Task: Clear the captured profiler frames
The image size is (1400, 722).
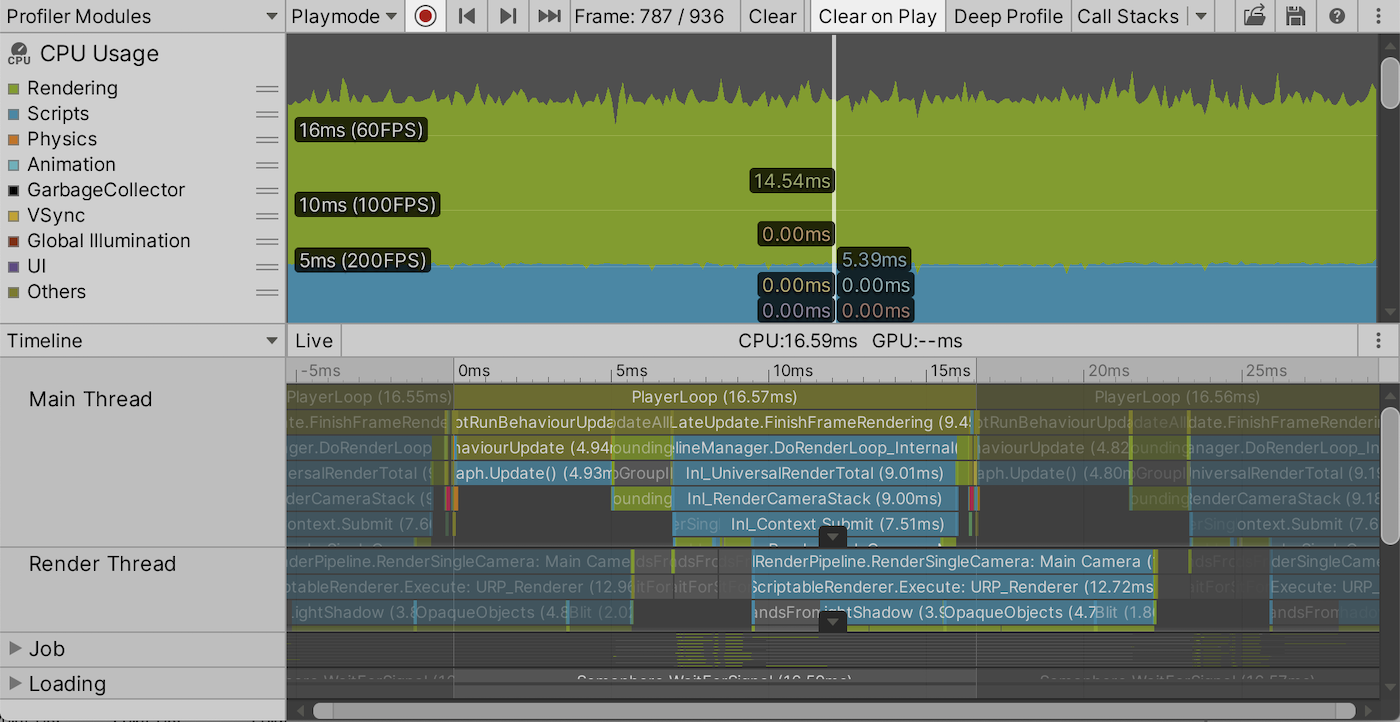Action: (773, 16)
